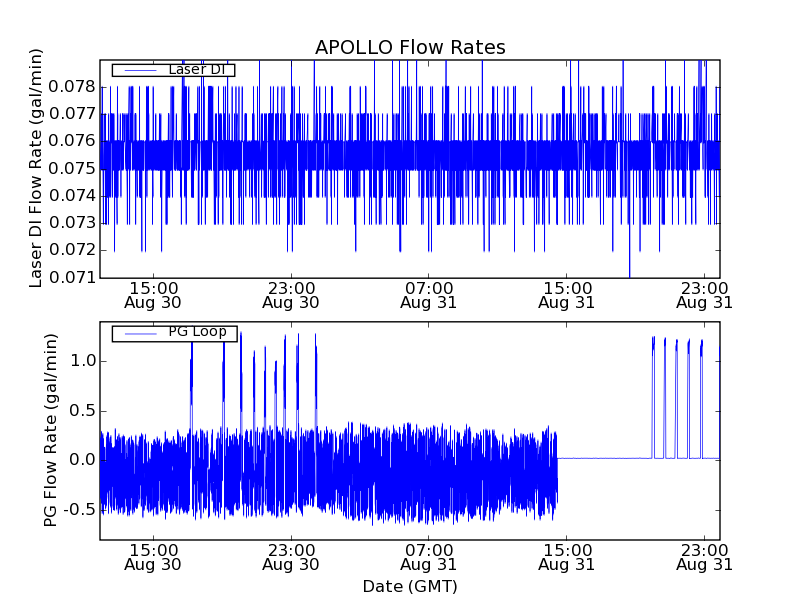This screenshot has width=800, height=600.
Task: Click top plot's 23:00 Aug 30 tick label
Action: [290, 294]
